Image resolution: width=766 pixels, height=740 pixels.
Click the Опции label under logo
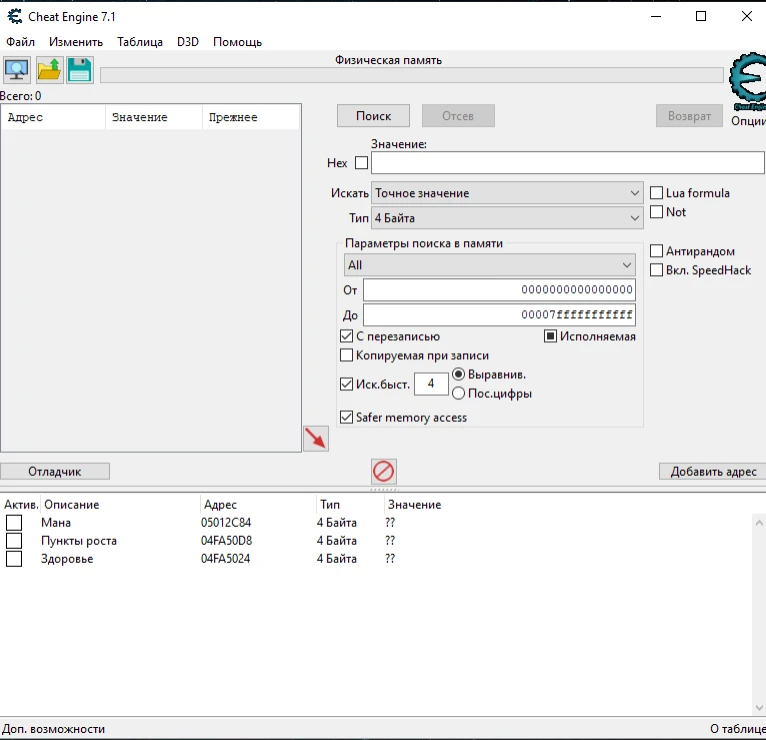(x=748, y=121)
